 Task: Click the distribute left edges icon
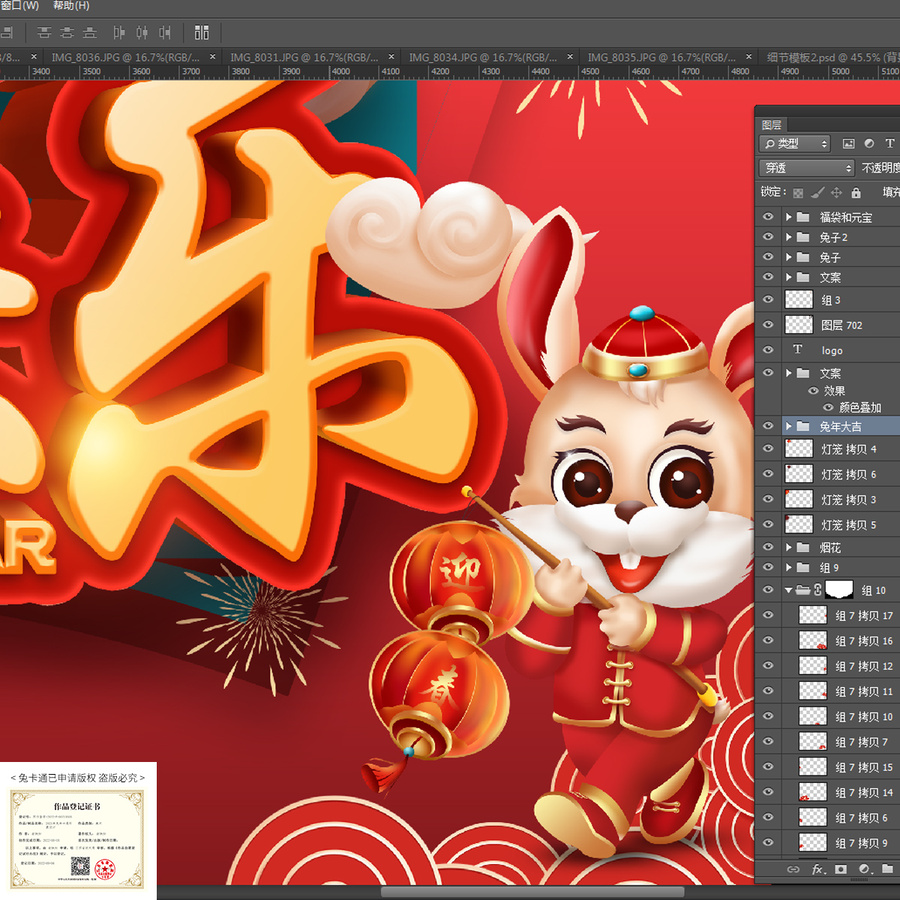pos(119,33)
